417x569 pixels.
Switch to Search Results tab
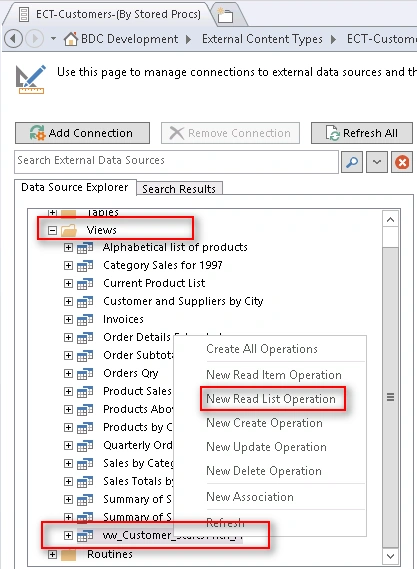(x=179, y=189)
